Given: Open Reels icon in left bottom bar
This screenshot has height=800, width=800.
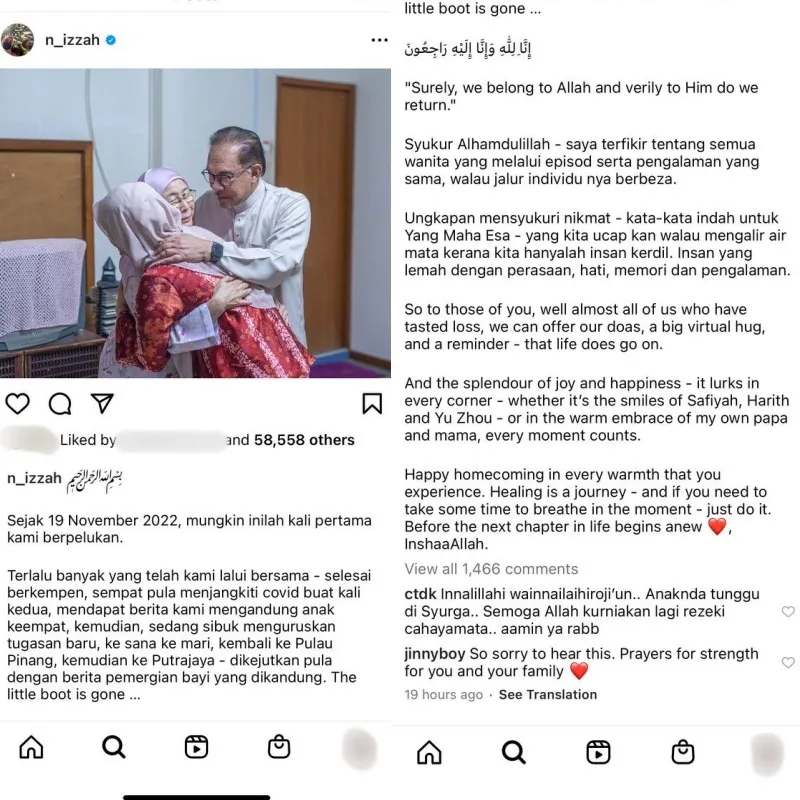Looking at the screenshot, I should pyautogui.click(x=196, y=747).
